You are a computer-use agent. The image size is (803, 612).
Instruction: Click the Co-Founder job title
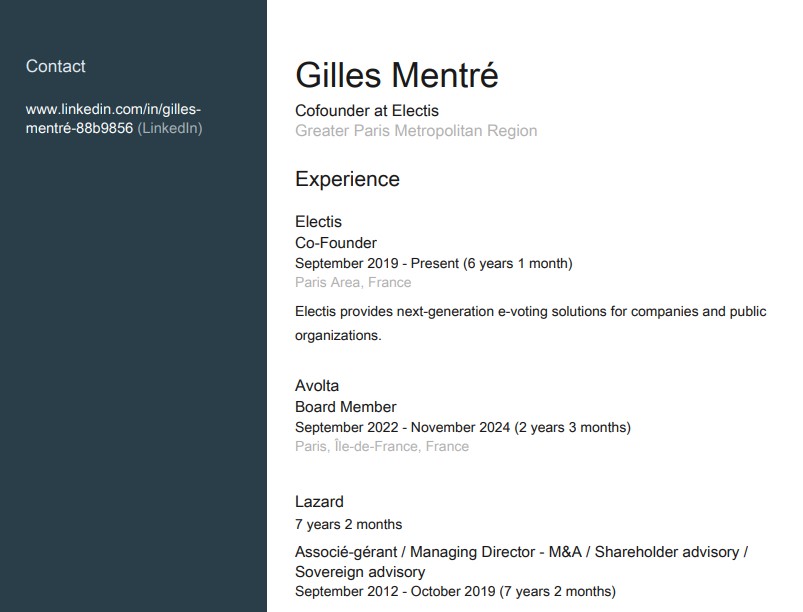click(x=336, y=243)
